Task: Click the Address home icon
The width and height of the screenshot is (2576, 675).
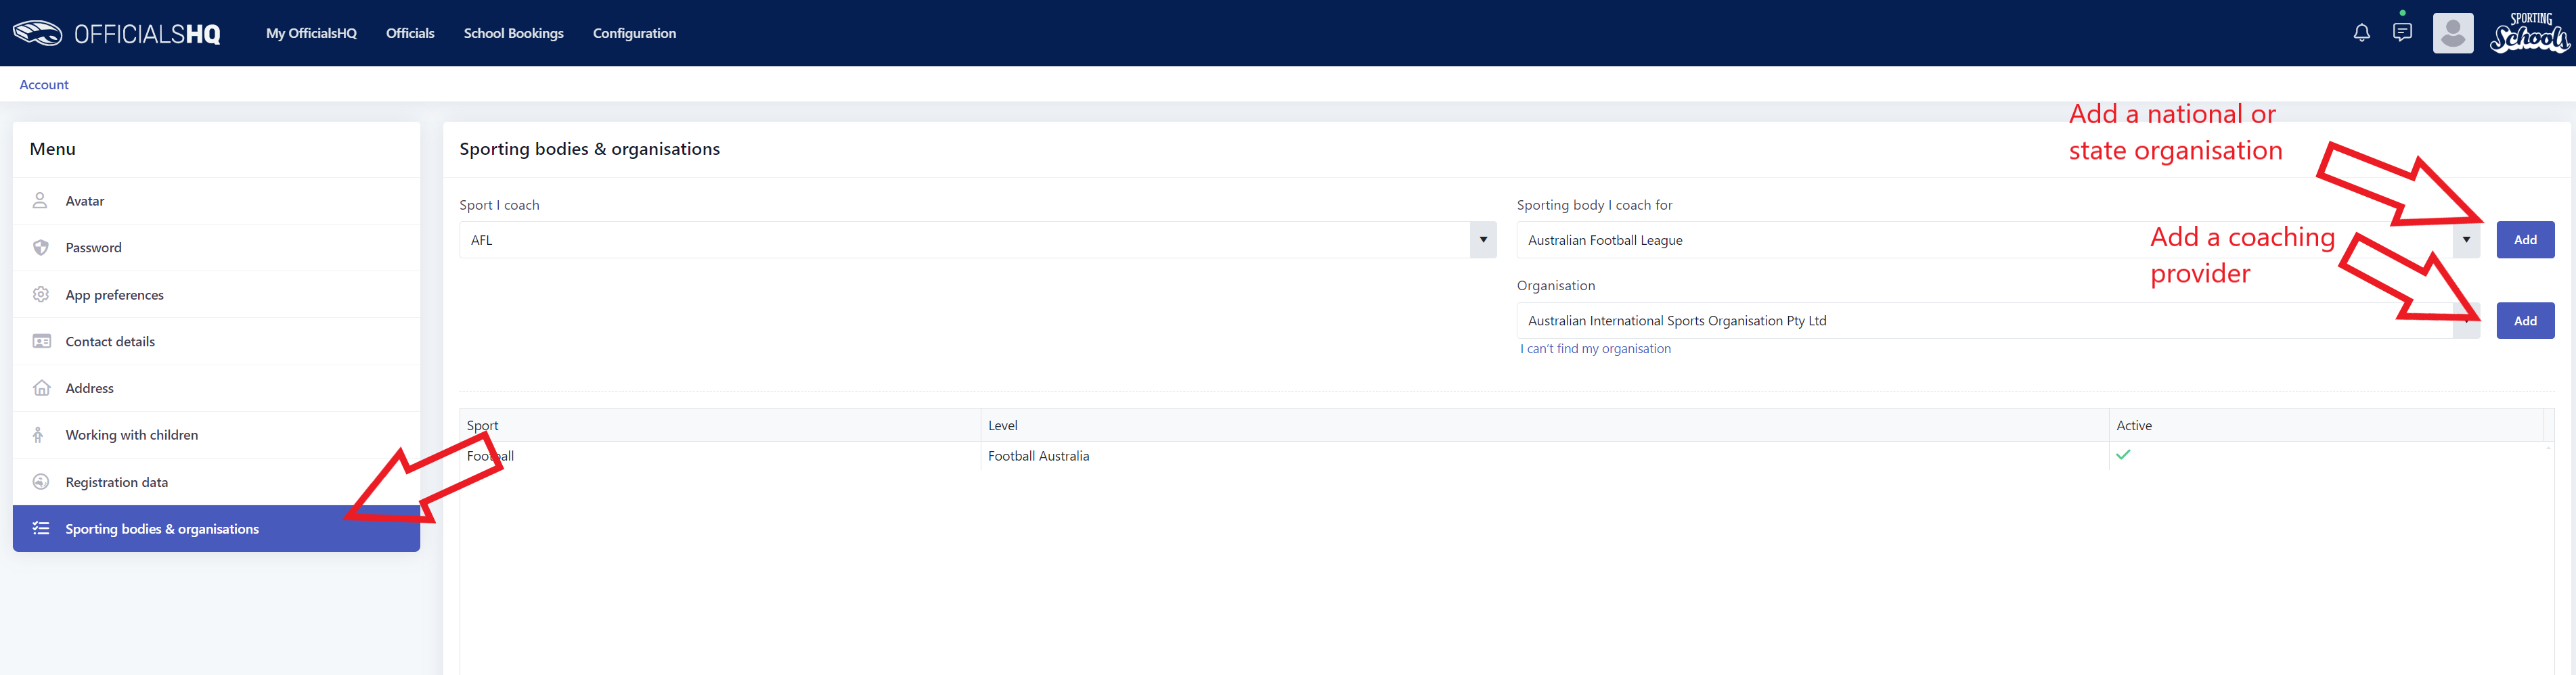Action: [41, 388]
